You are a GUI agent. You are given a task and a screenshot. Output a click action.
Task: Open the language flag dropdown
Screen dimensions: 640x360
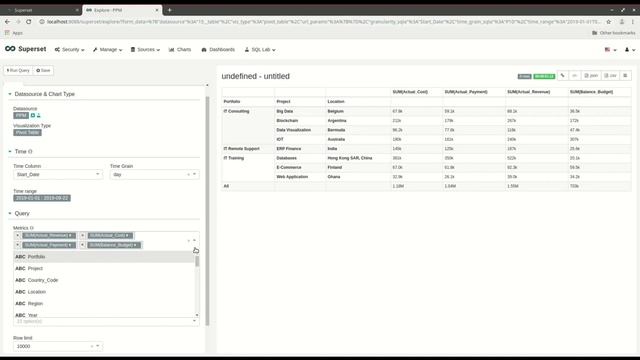click(x=611, y=49)
